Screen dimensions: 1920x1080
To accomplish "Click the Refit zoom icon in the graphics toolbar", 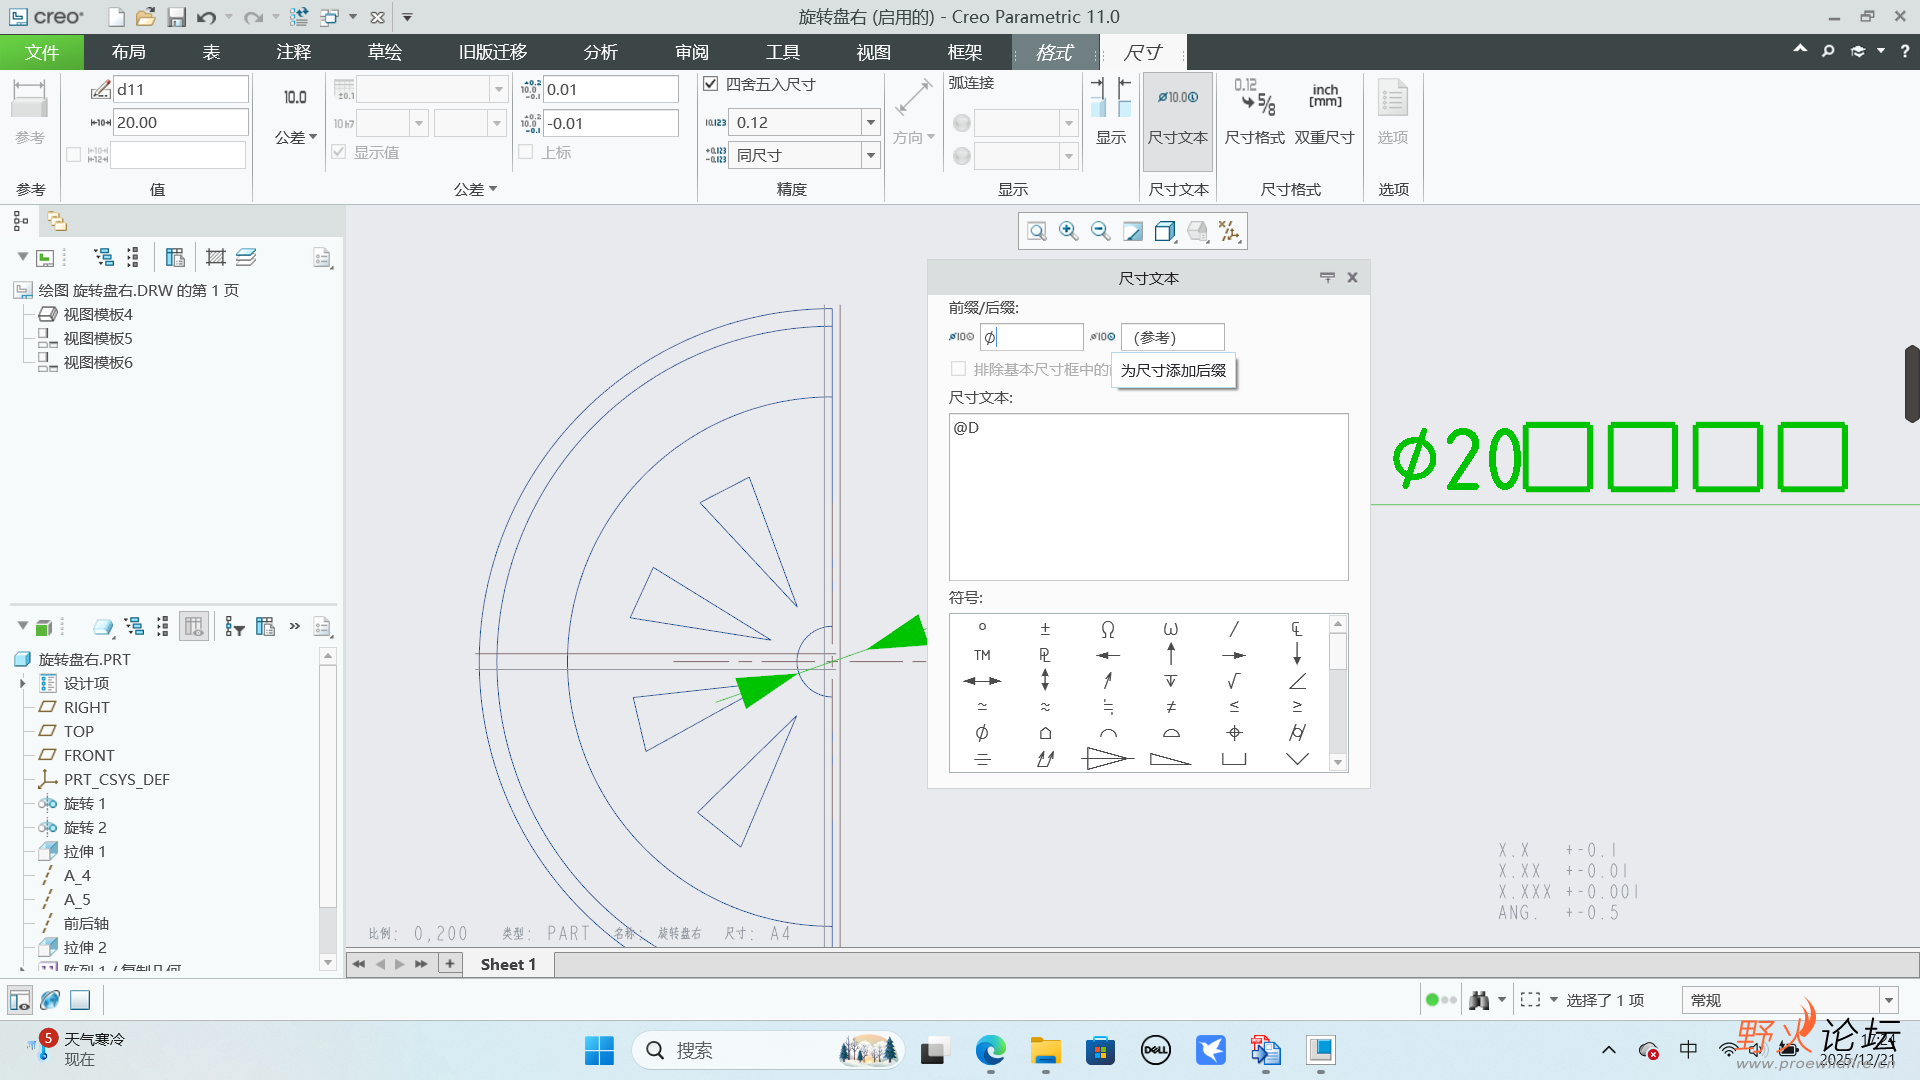I will pyautogui.click(x=1037, y=232).
